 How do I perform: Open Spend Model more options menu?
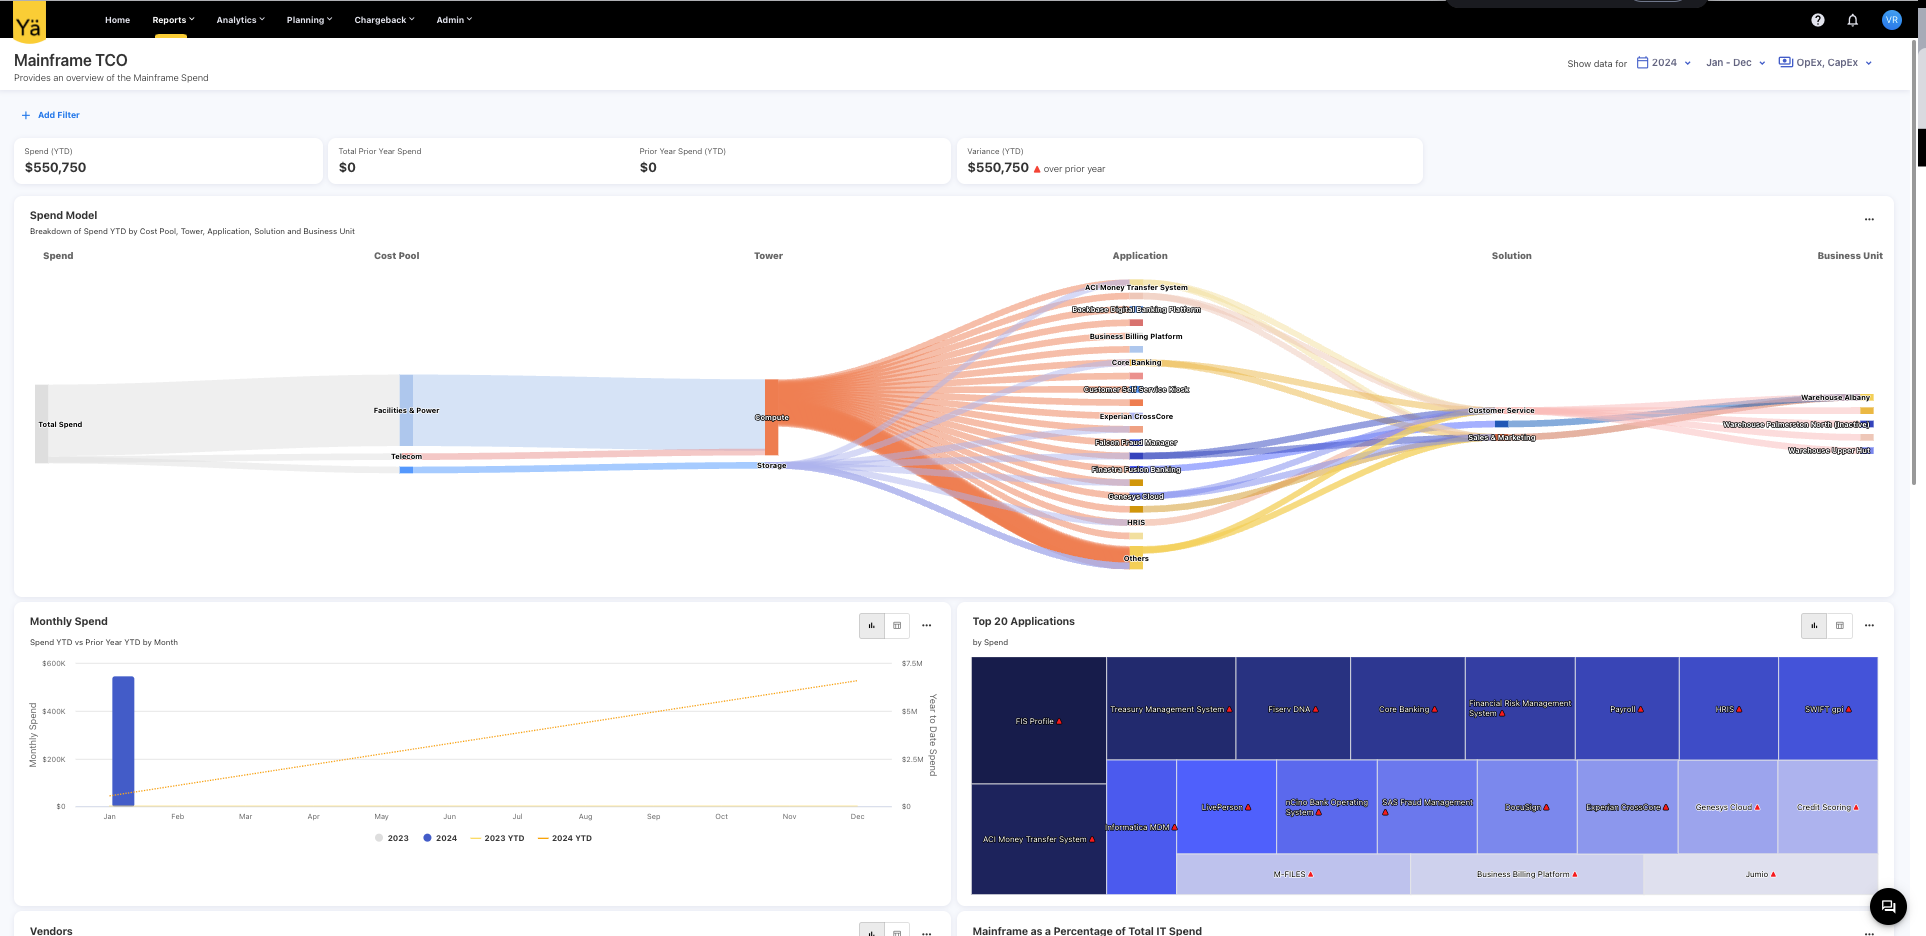(1868, 219)
